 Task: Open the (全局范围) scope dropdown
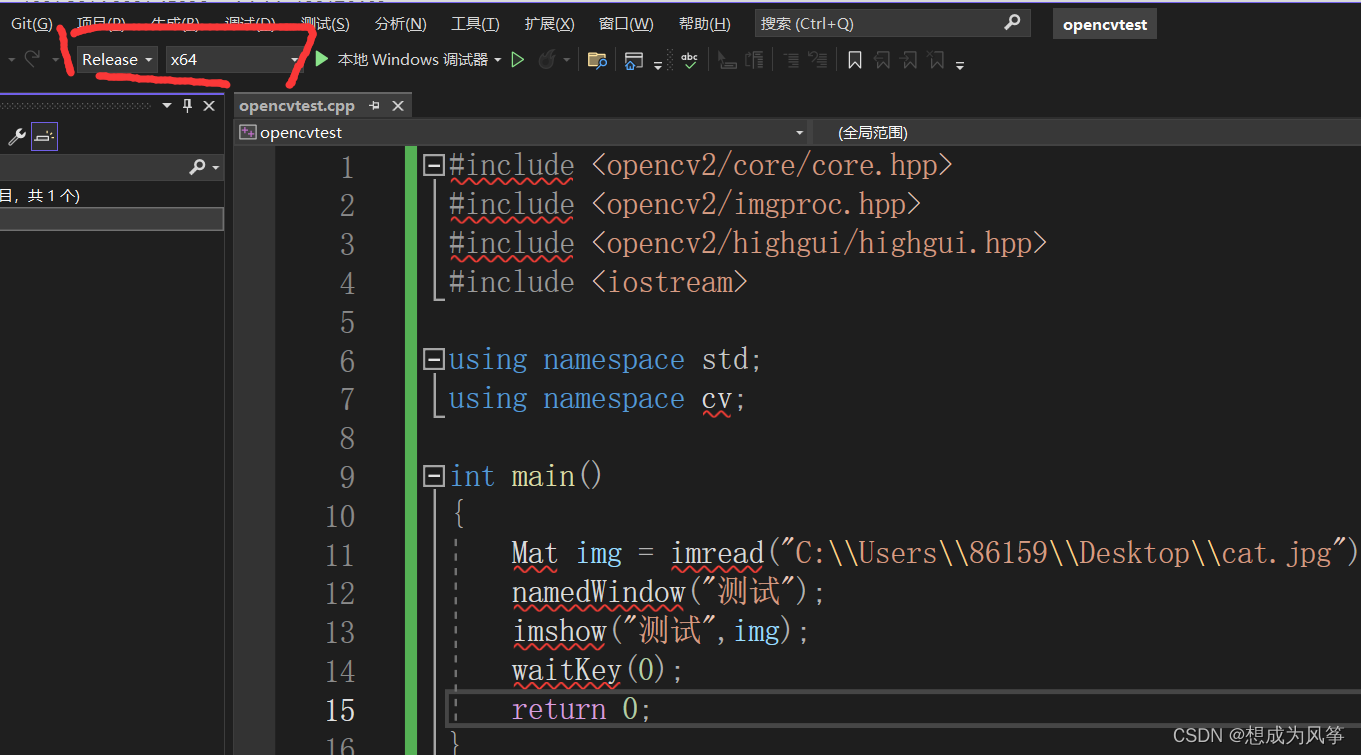point(1085,132)
